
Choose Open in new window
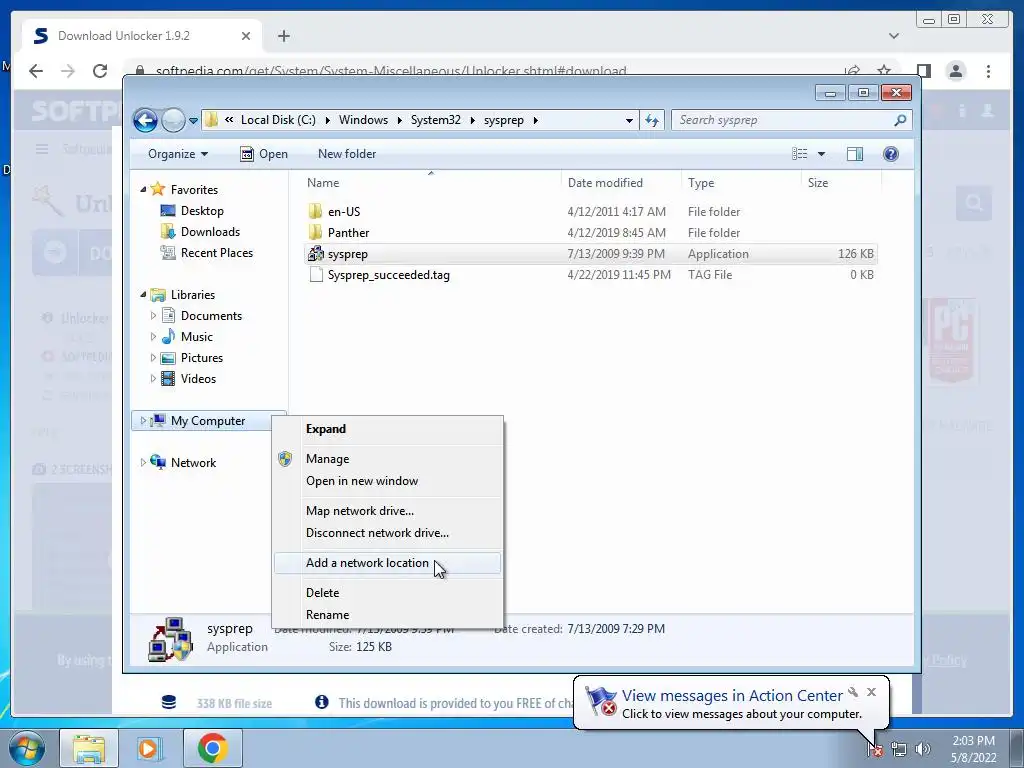coord(388,481)
